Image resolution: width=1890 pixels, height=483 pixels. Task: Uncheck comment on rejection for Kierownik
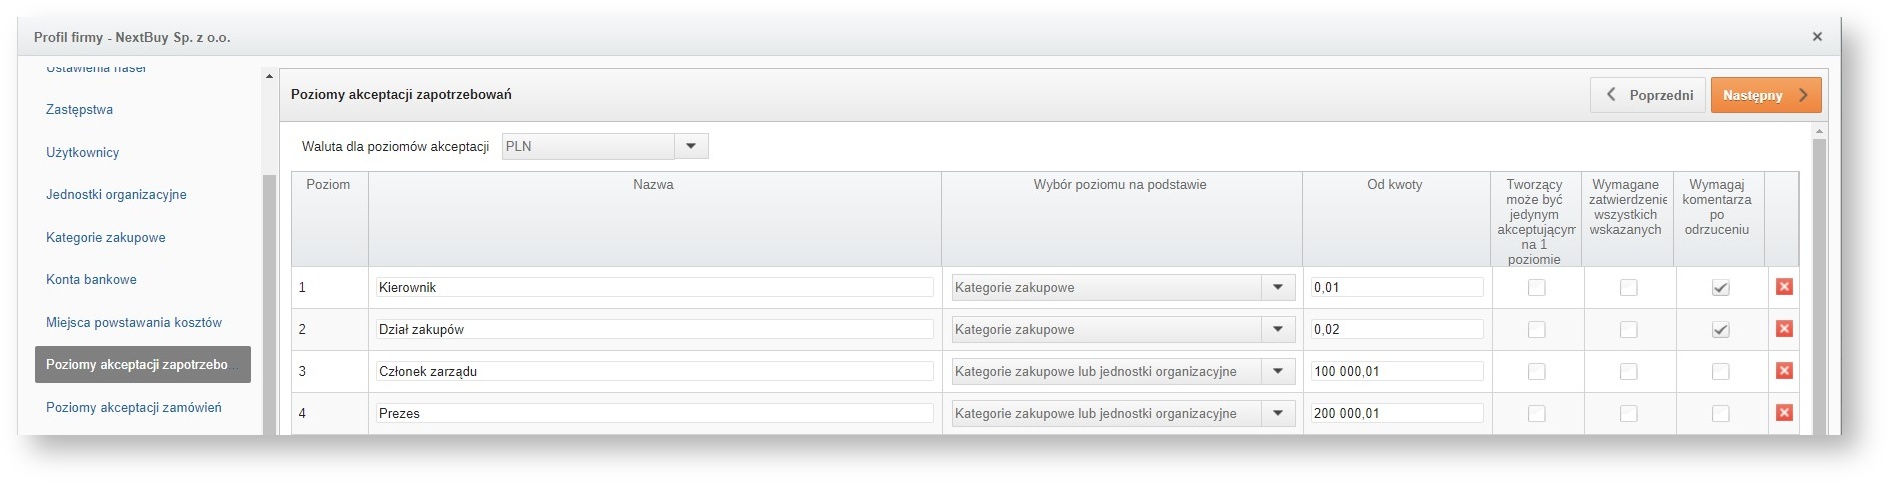pyautogui.click(x=1720, y=288)
